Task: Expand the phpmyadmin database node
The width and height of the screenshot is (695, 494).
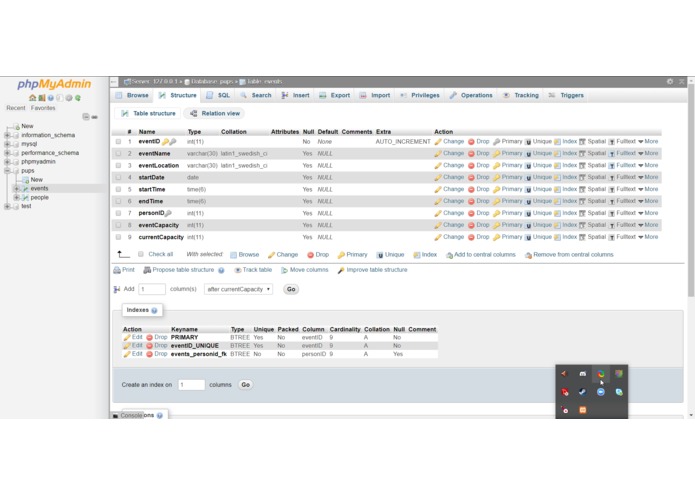Action: pyautogui.click(x=7, y=162)
